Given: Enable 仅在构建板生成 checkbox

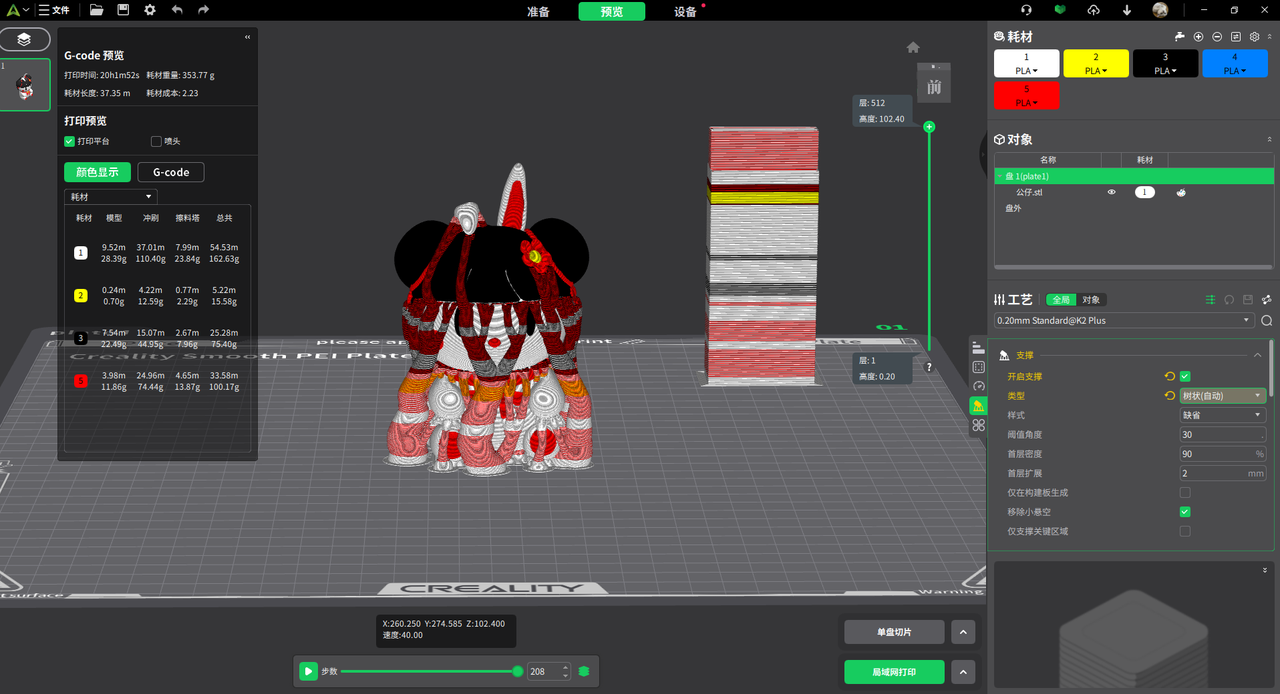Looking at the screenshot, I should coord(1185,493).
